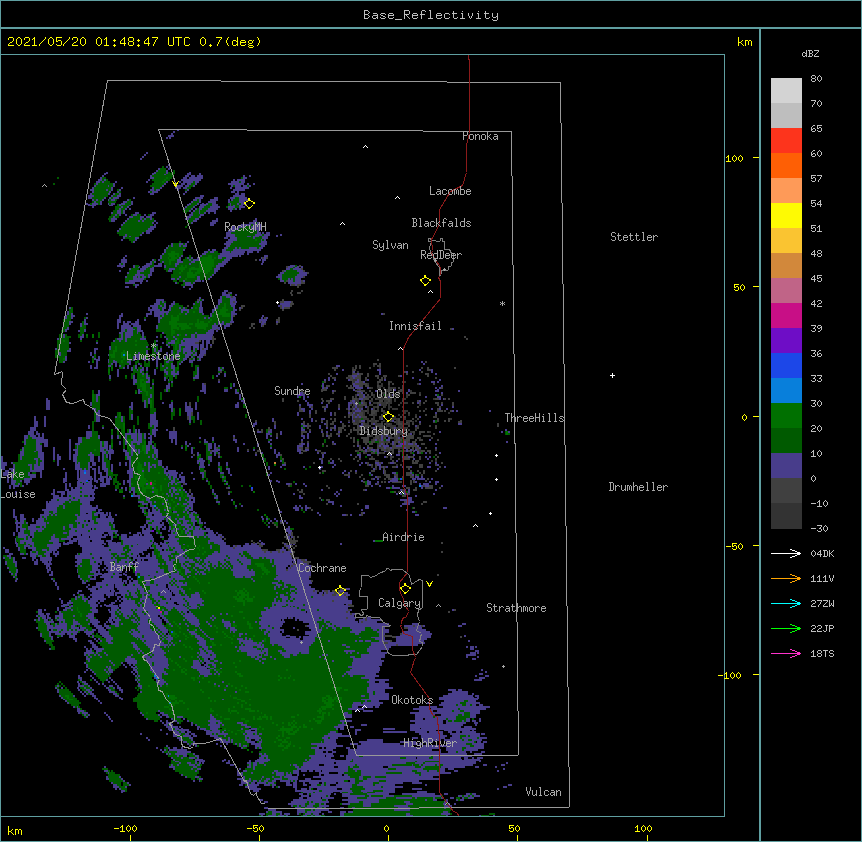Click the Ponoka label

click(x=480, y=136)
